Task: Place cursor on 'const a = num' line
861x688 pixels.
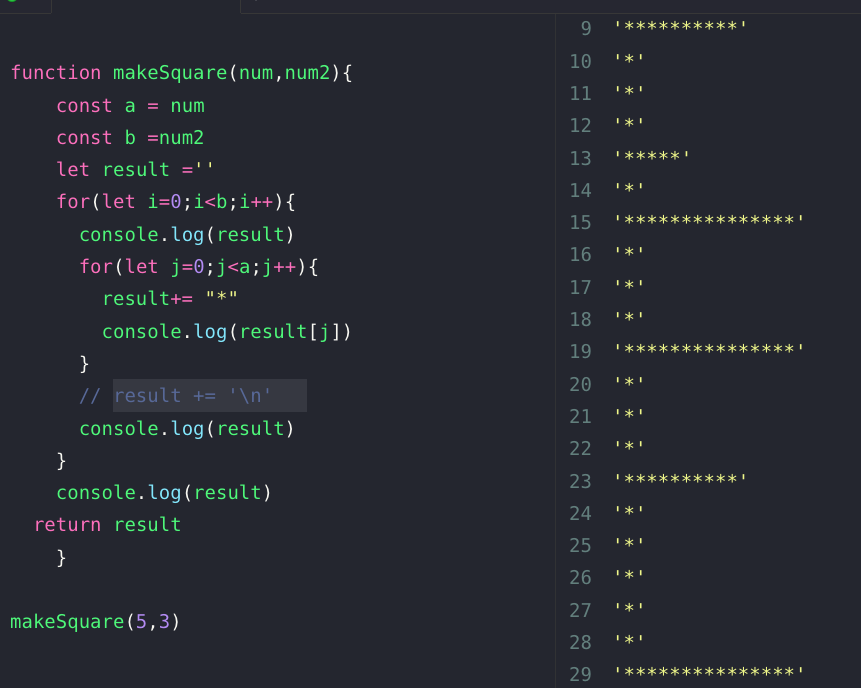Action: click(x=131, y=105)
